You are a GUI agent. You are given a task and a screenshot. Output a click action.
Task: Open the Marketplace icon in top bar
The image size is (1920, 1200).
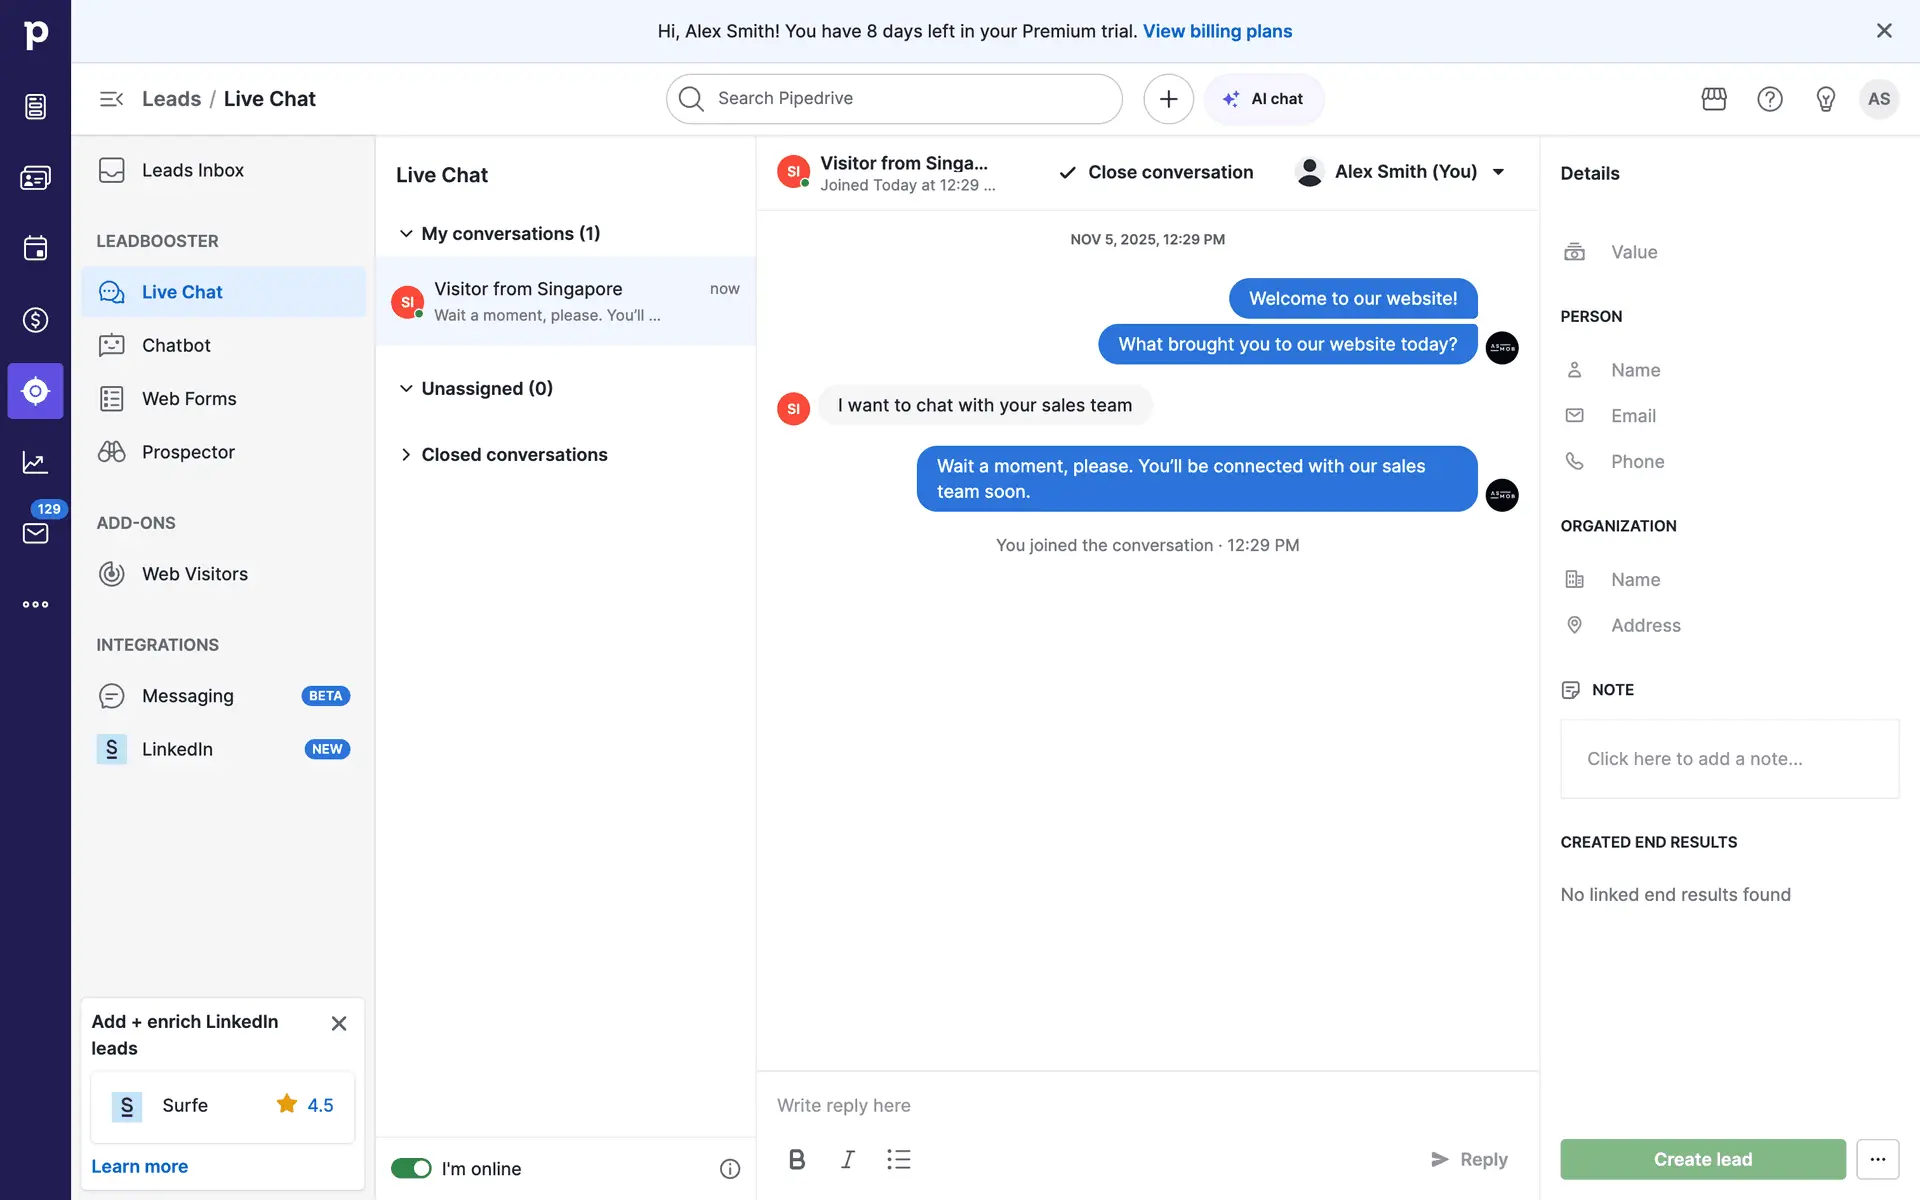point(1714,99)
